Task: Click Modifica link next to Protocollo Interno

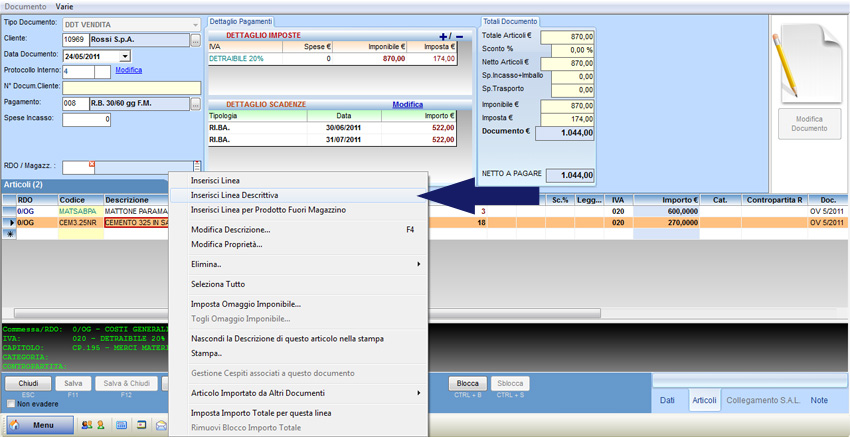Action: (x=128, y=70)
